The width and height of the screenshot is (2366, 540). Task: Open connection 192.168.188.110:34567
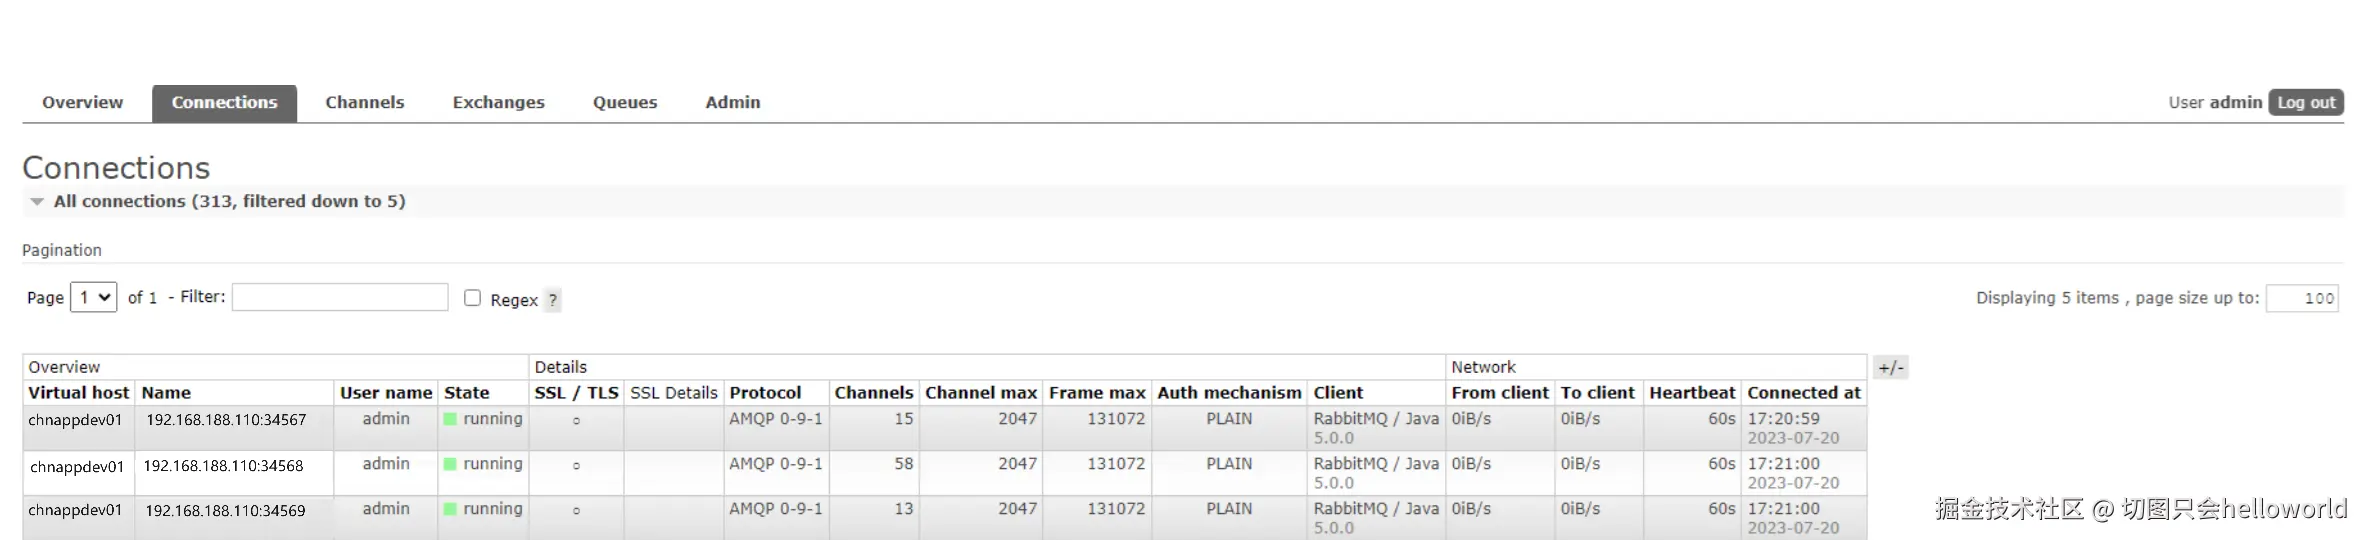tap(226, 420)
